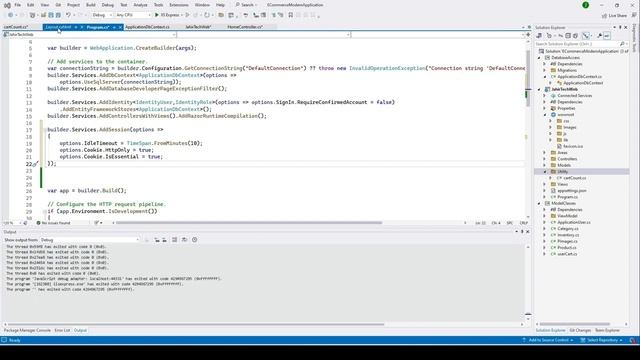Switch to the cartCount.cs tab
The image size is (640, 360).
coord(16,27)
